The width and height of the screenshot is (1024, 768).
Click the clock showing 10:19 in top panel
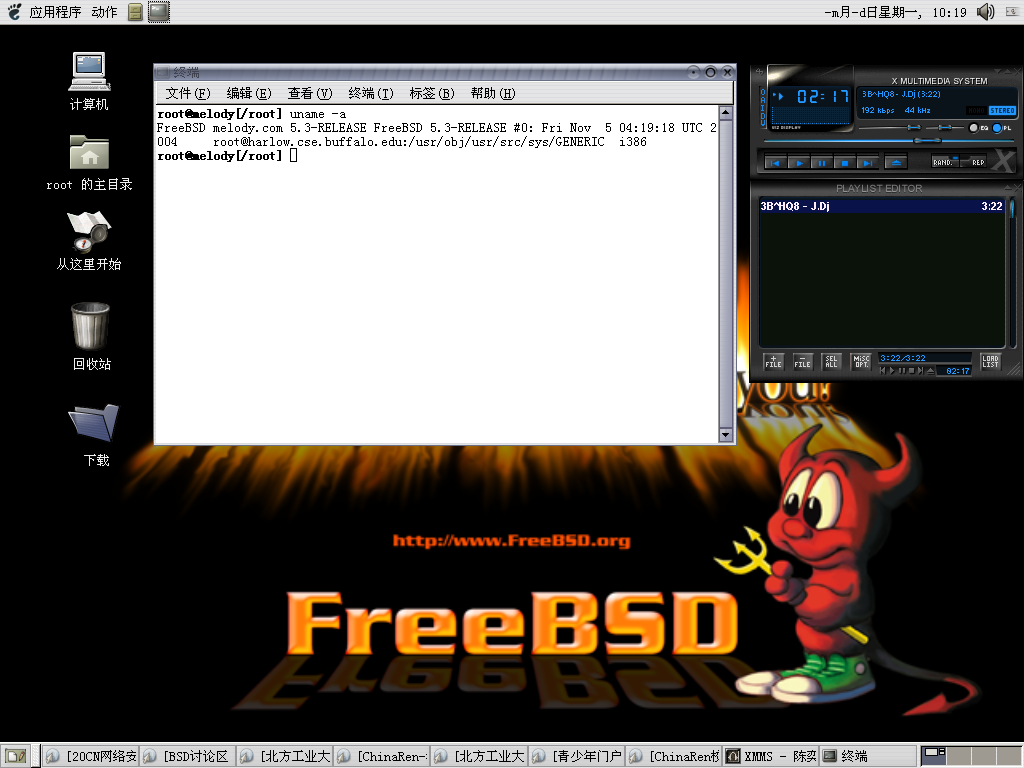pyautogui.click(x=895, y=12)
